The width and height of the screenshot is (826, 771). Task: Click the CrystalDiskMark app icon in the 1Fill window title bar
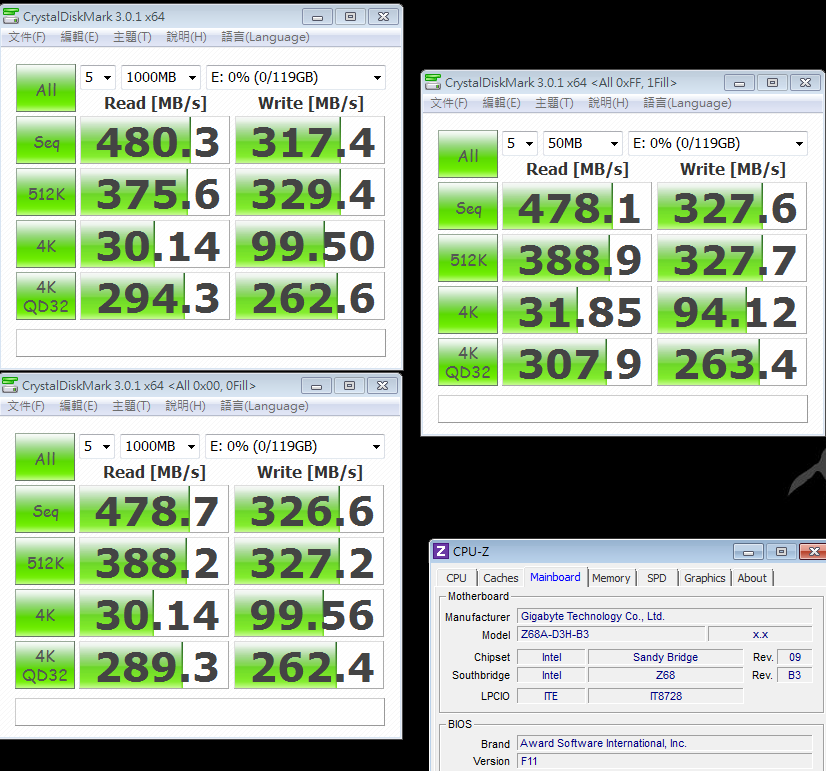(x=433, y=82)
